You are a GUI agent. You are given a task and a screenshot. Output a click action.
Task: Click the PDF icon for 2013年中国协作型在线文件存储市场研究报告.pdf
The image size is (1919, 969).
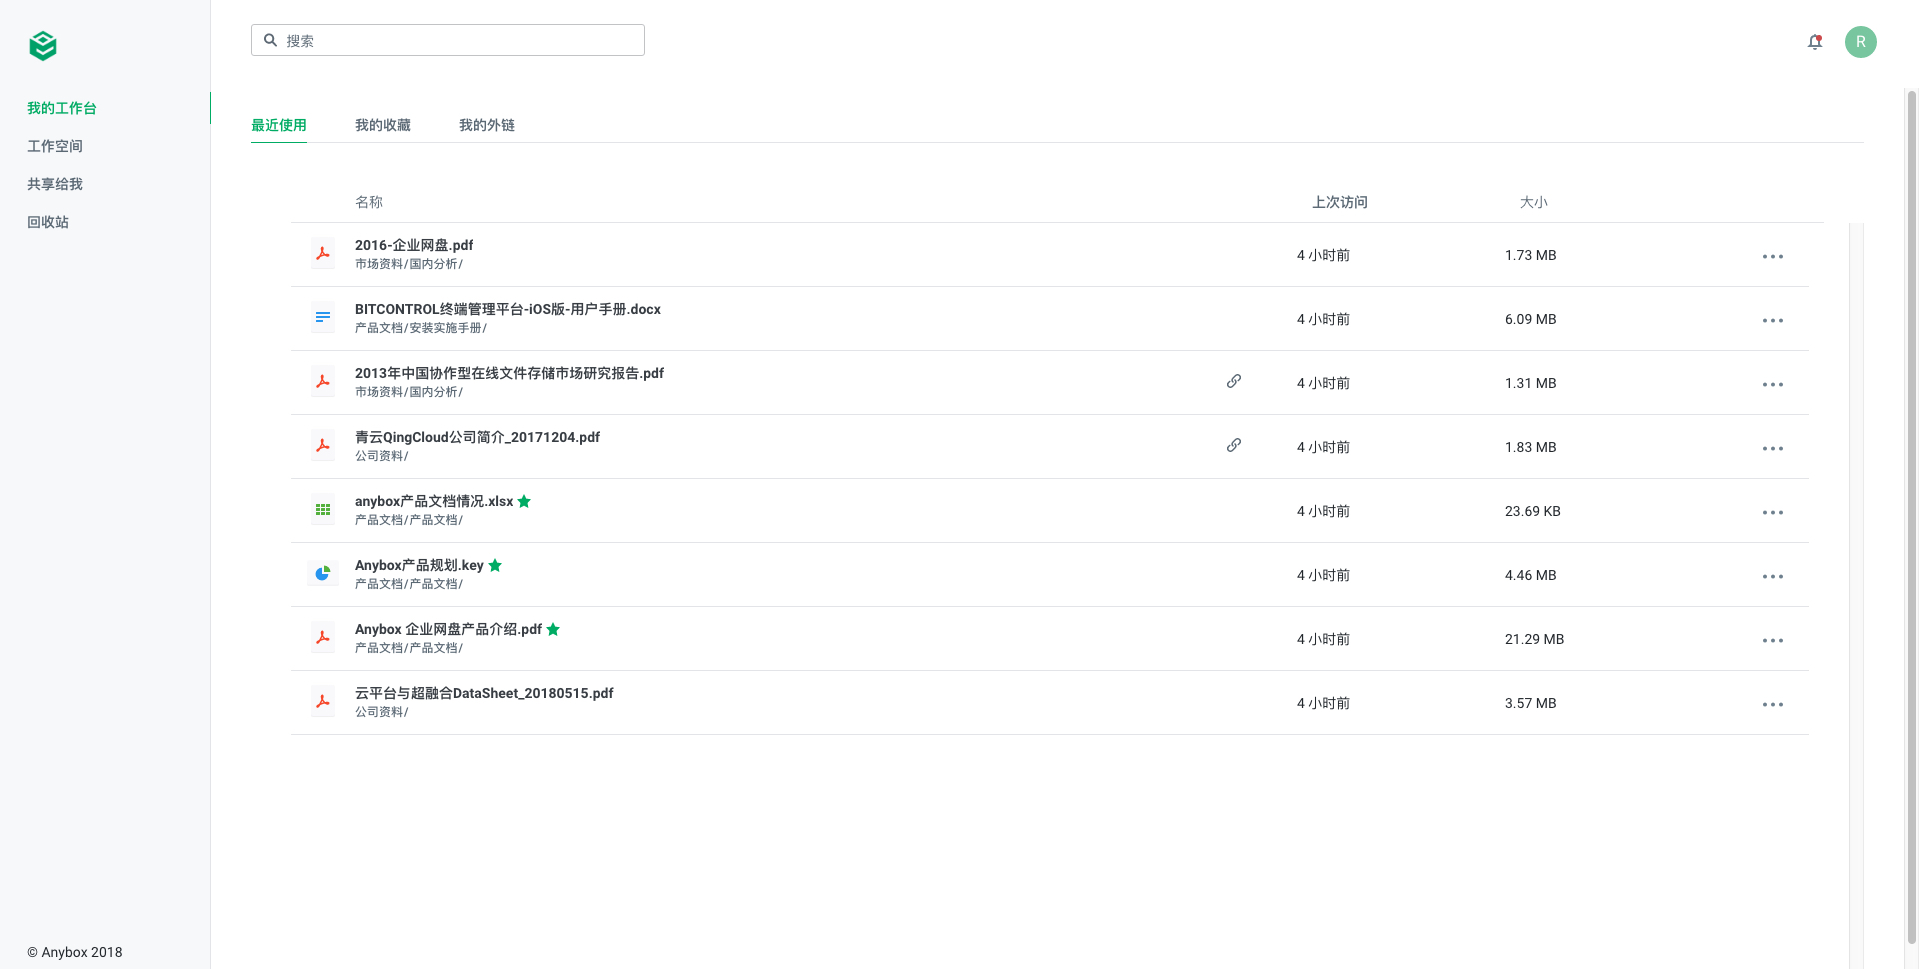click(x=323, y=382)
